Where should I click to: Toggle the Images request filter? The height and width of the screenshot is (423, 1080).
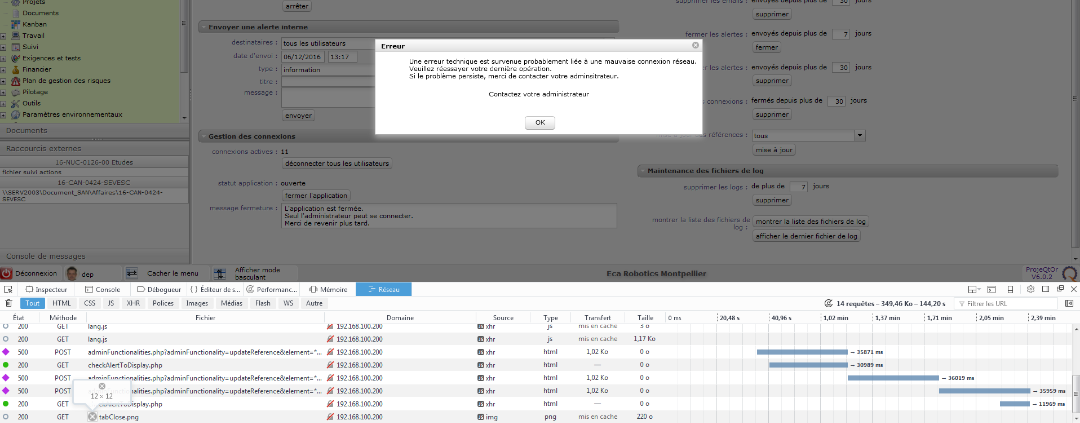(x=197, y=303)
